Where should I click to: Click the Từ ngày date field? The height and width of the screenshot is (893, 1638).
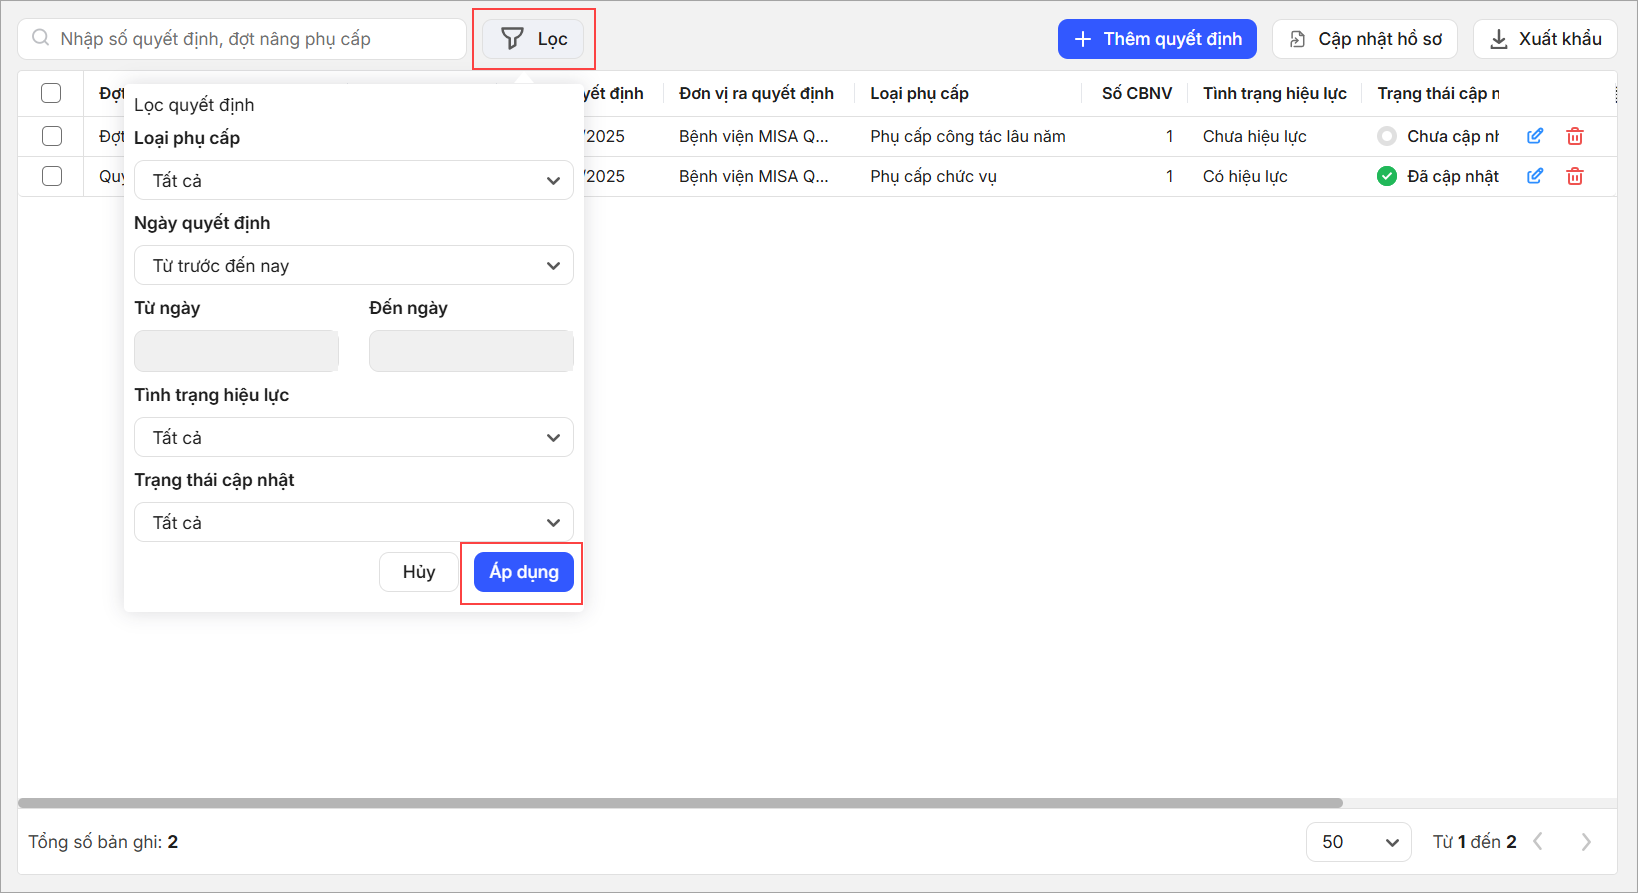[236, 351]
